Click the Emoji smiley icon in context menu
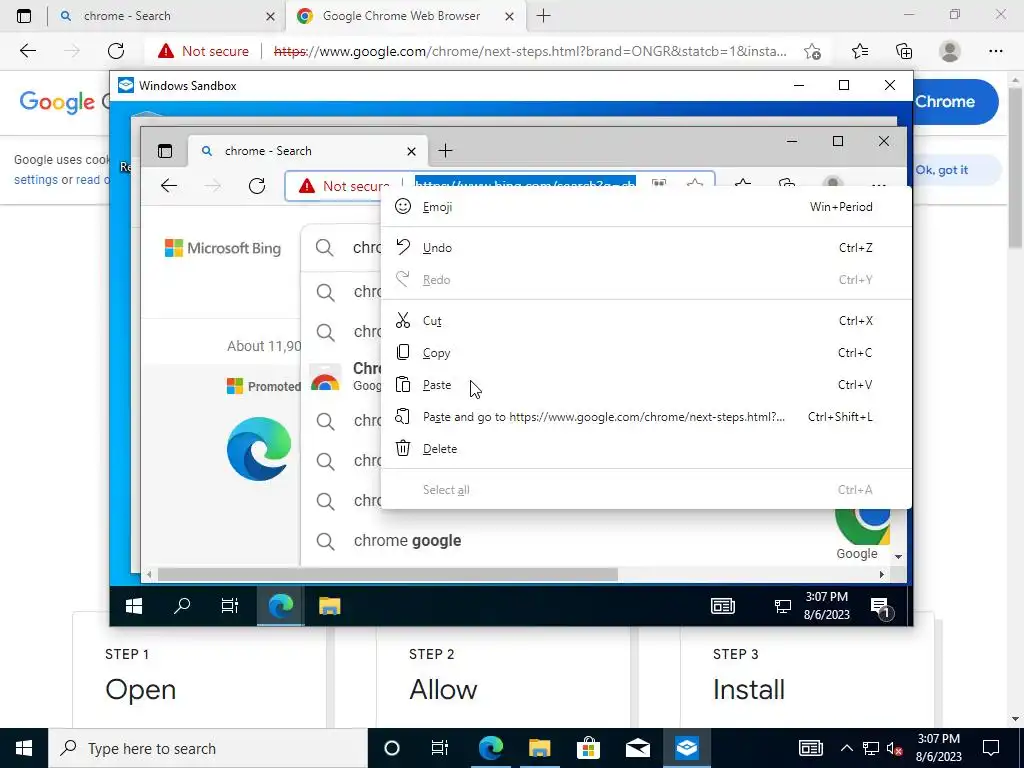This screenshot has width=1024, height=768. tap(403, 206)
